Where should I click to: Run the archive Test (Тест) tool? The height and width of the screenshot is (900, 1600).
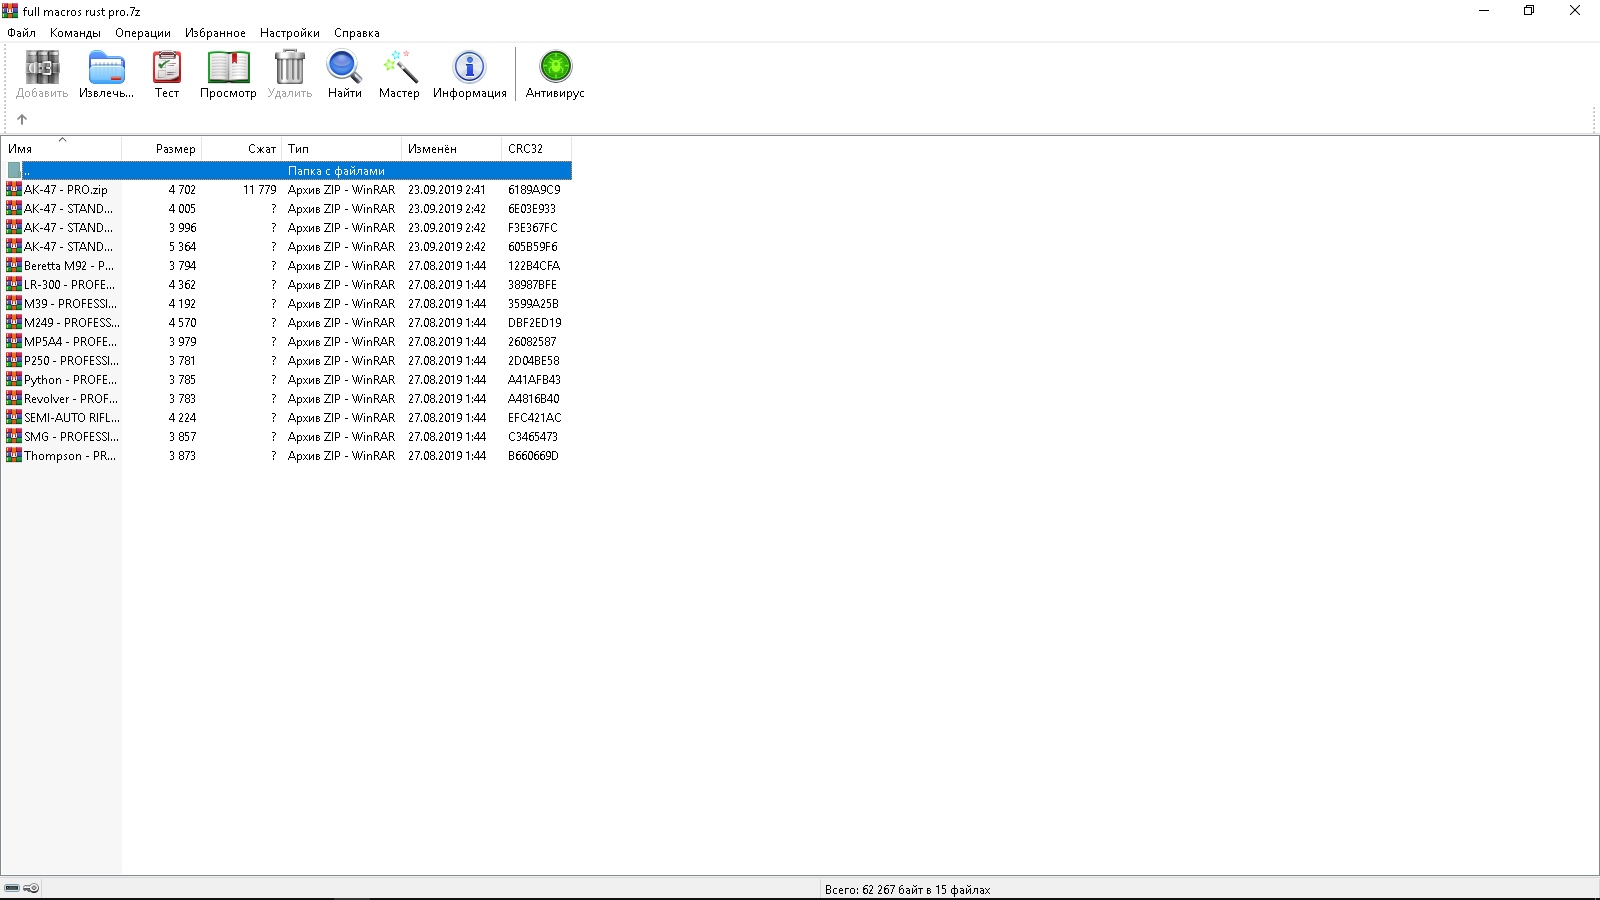[167, 75]
